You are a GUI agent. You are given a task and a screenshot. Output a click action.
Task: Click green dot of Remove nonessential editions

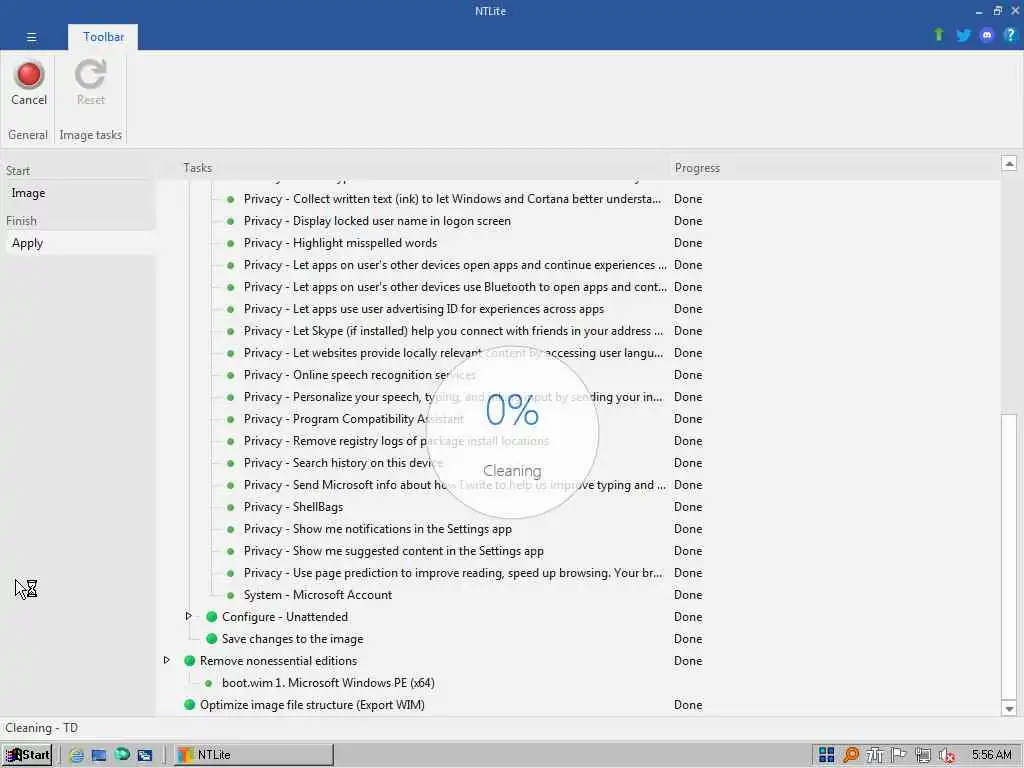189,660
